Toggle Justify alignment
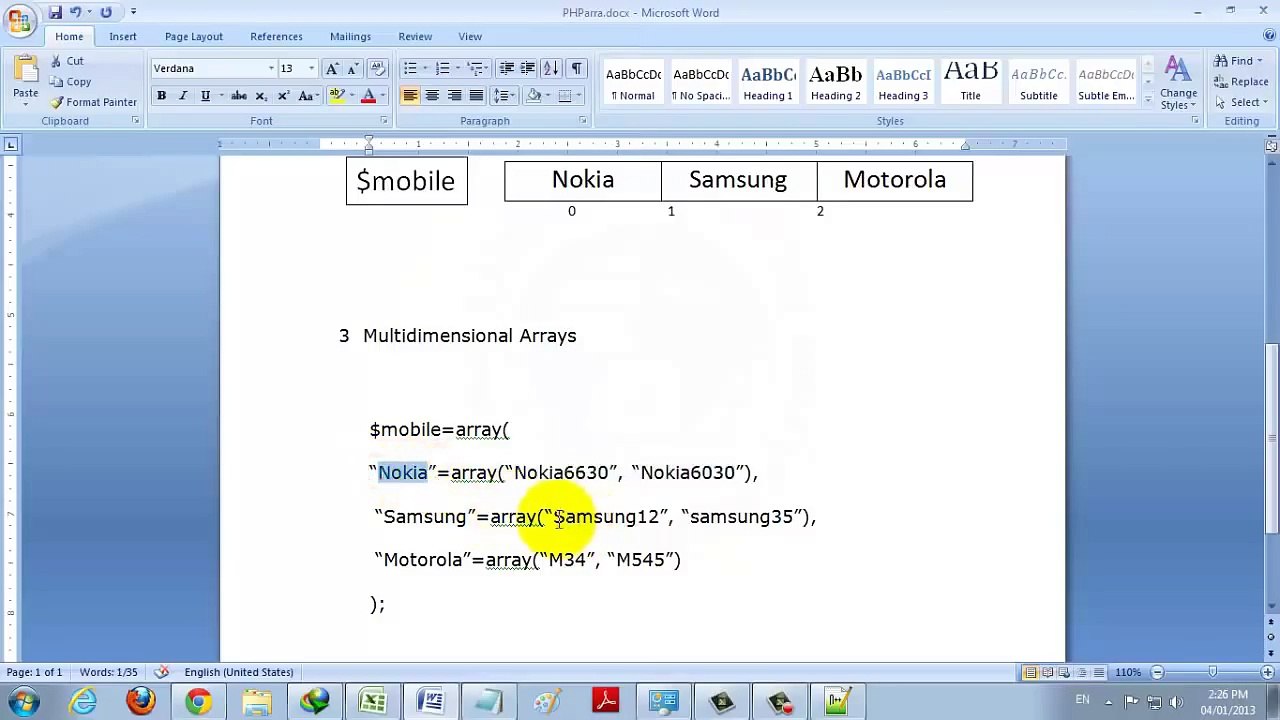1280x720 pixels. [x=476, y=96]
